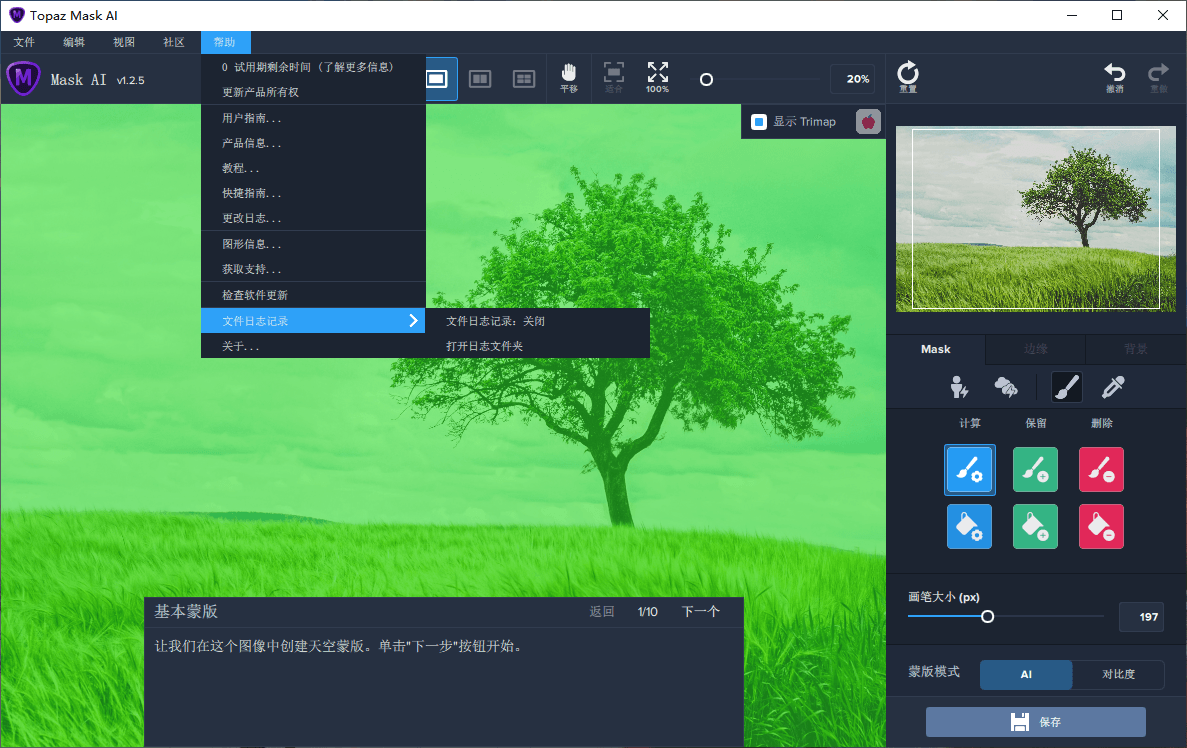Choose the red remove fill bucket
The image size is (1187, 748).
1101,526
